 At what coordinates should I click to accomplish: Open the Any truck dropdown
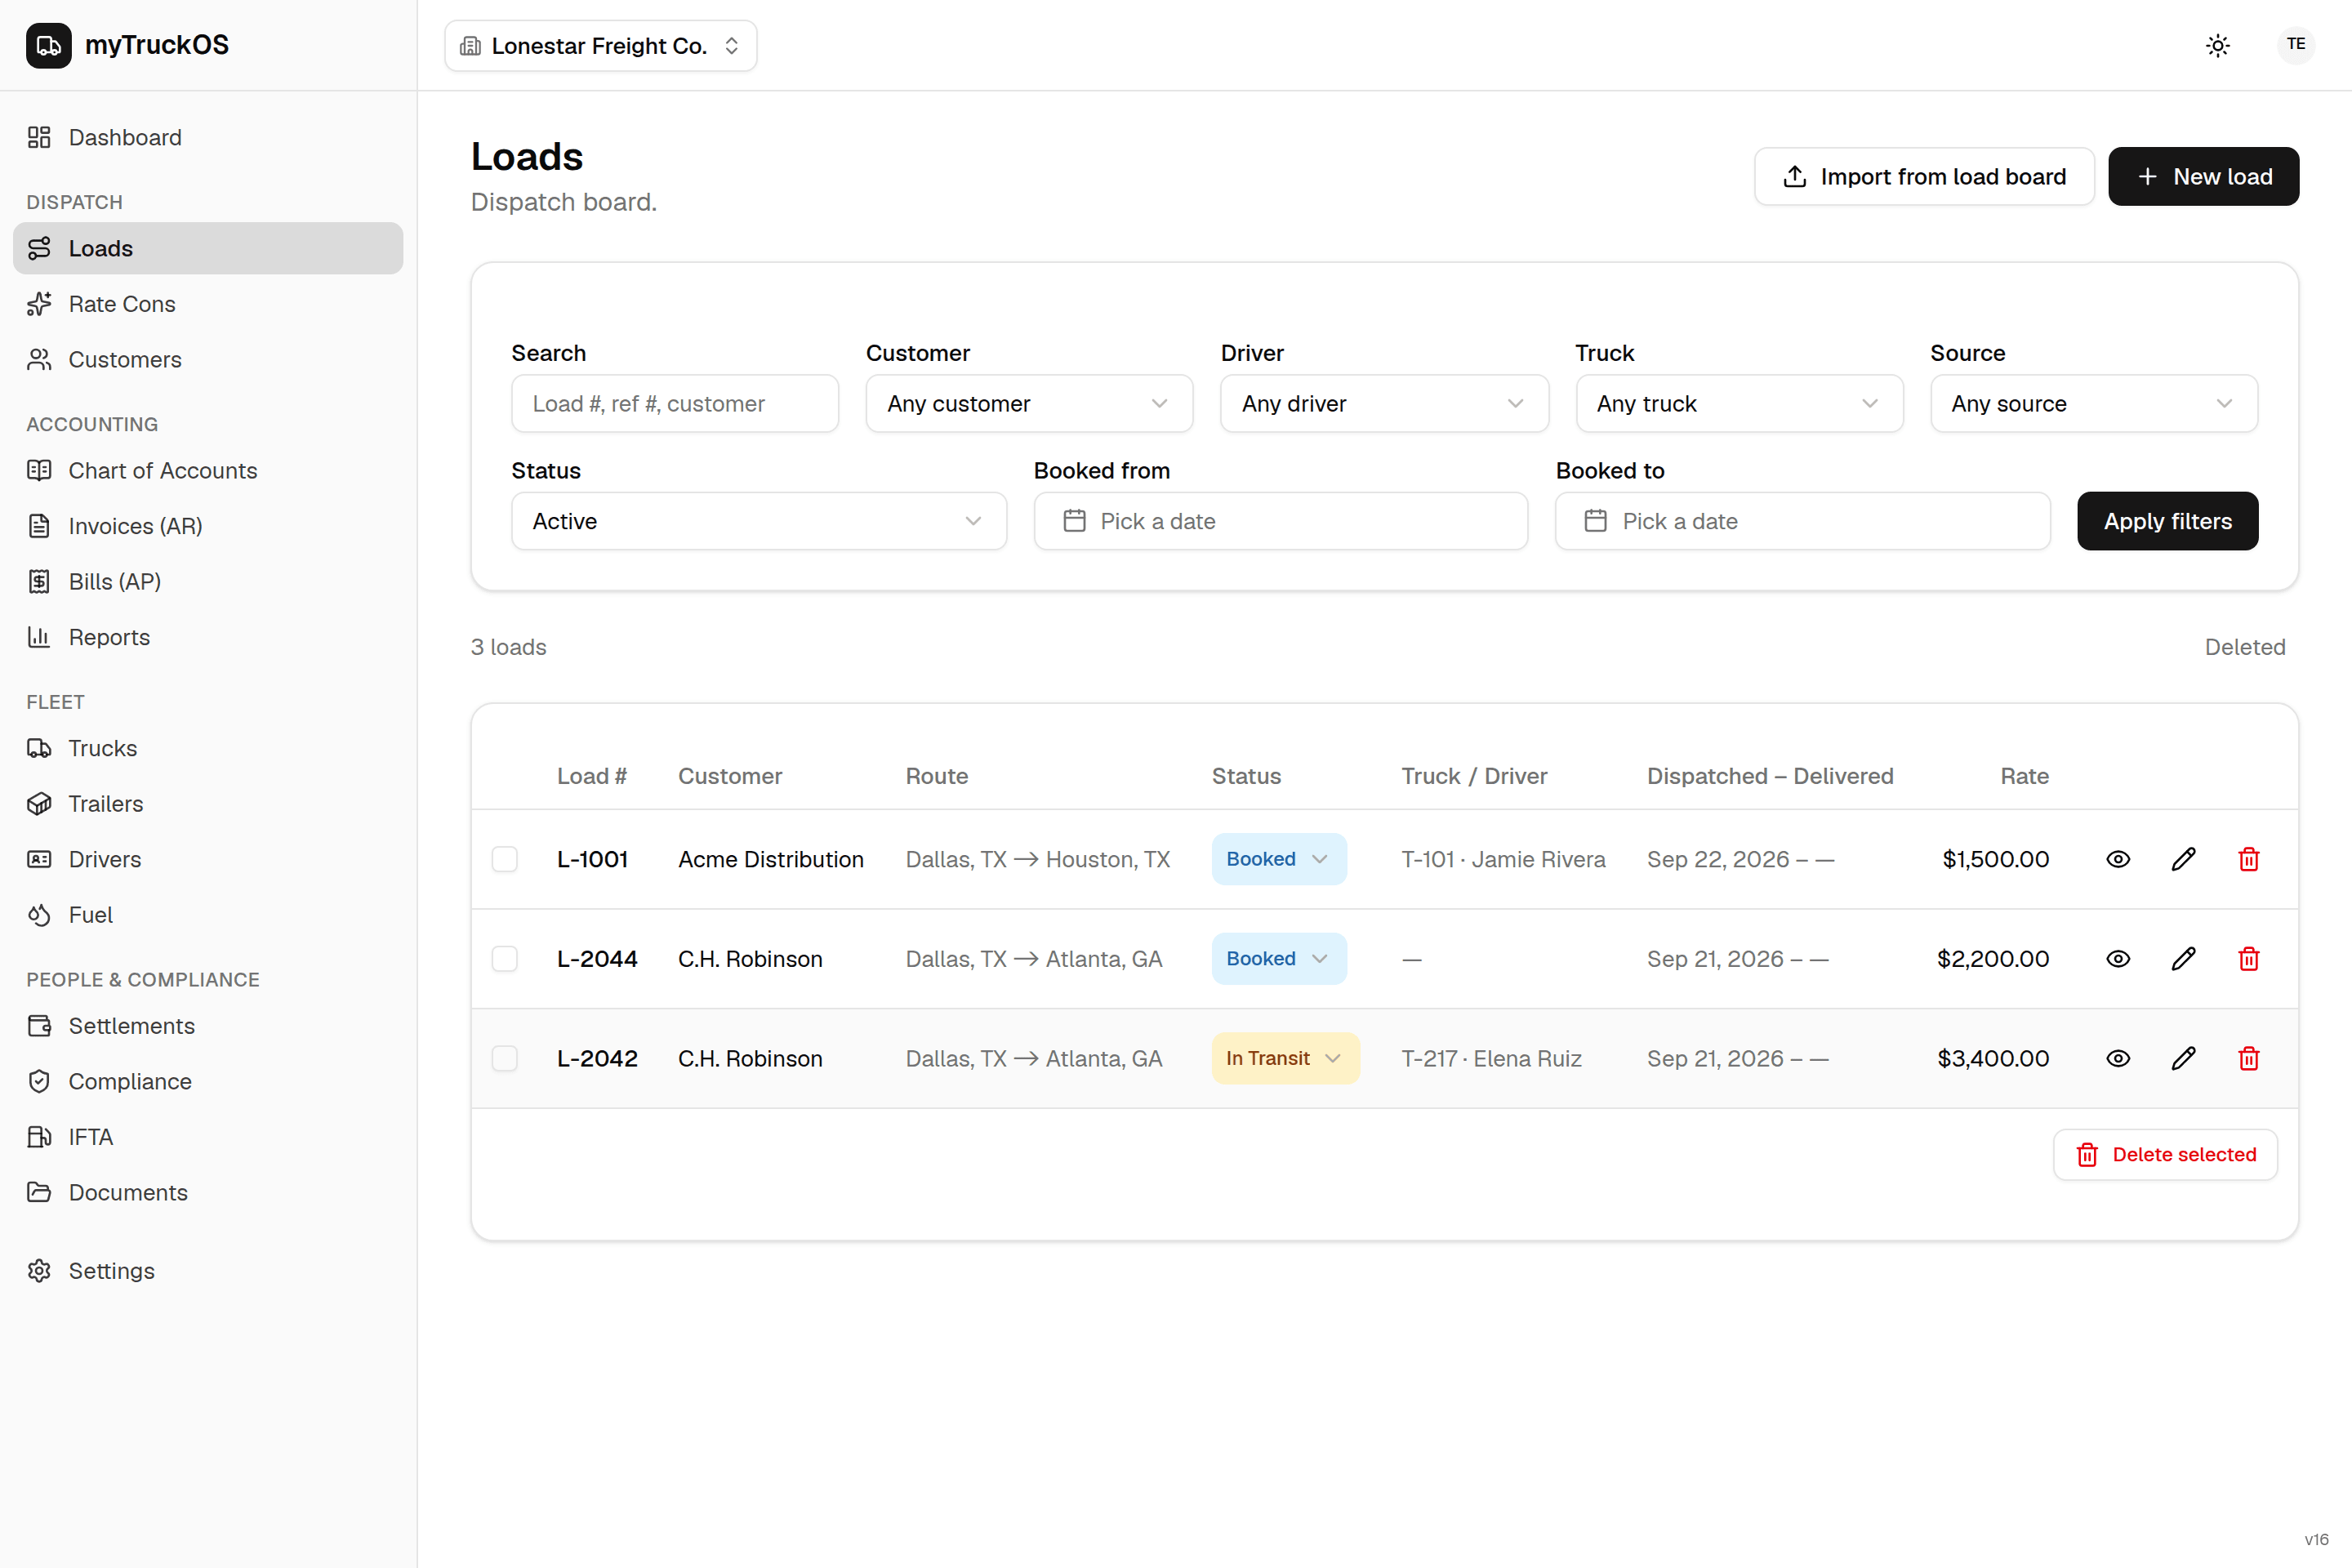click(1739, 403)
